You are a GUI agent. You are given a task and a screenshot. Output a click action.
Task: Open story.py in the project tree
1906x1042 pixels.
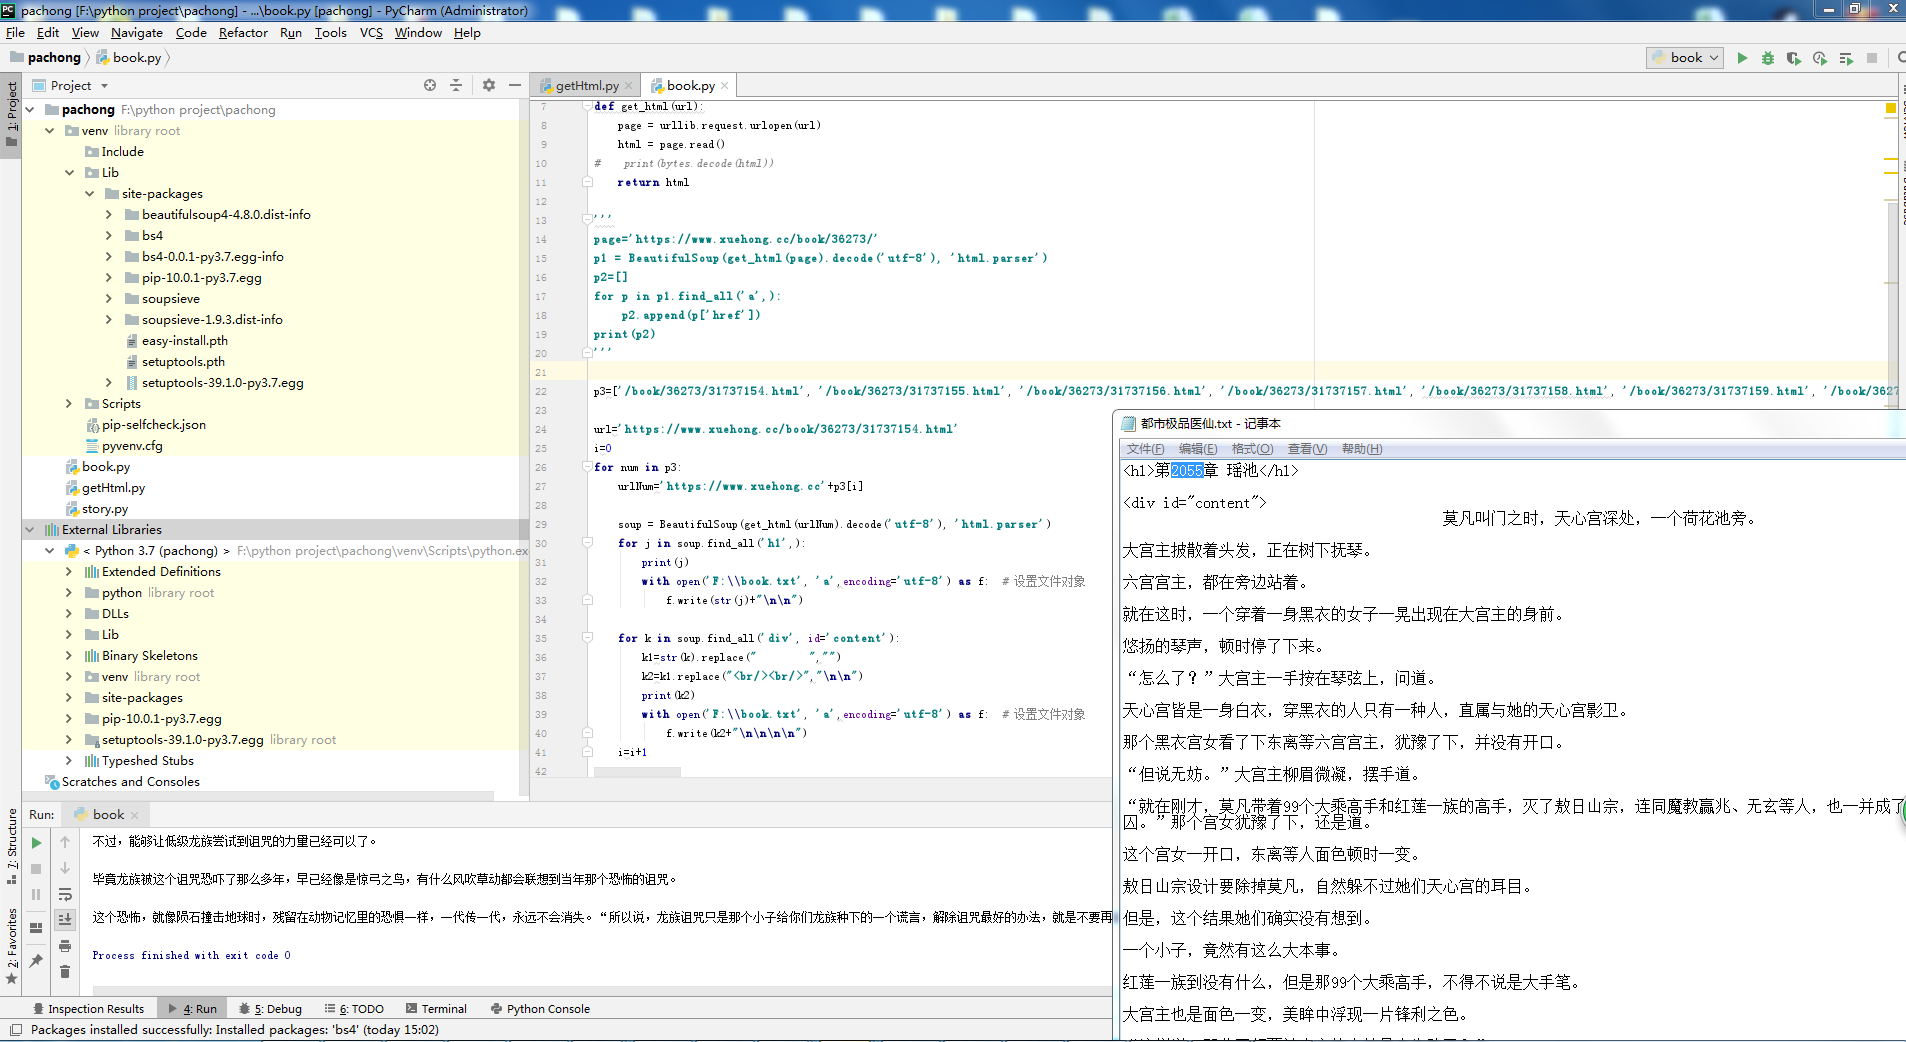[x=104, y=509]
